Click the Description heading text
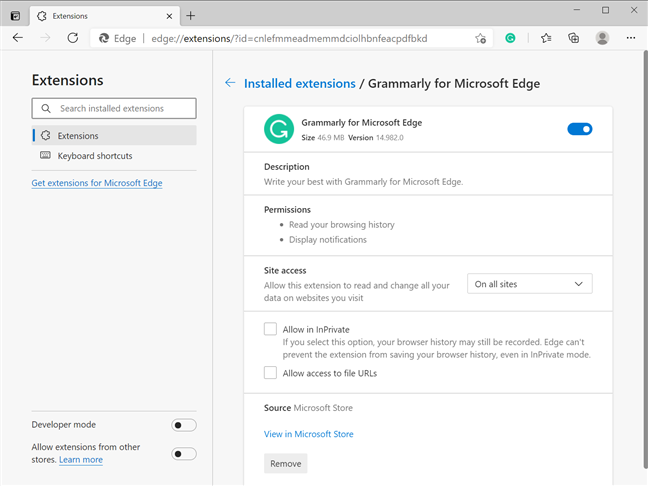 coord(286,167)
